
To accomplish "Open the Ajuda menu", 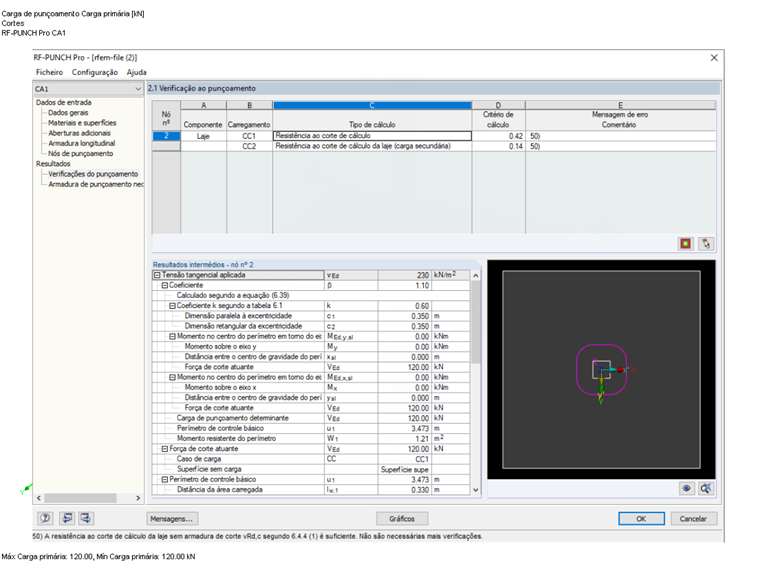I will [x=137, y=72].
